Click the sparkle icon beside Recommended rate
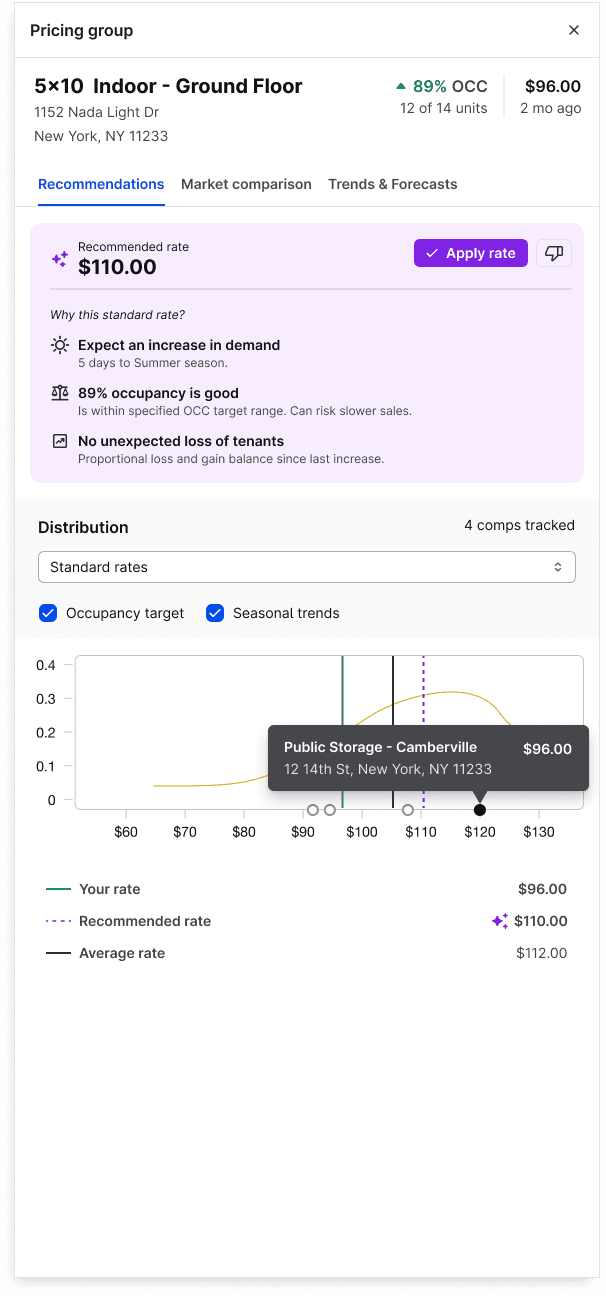The image size is (606, 1296). (x=60, y=259)
